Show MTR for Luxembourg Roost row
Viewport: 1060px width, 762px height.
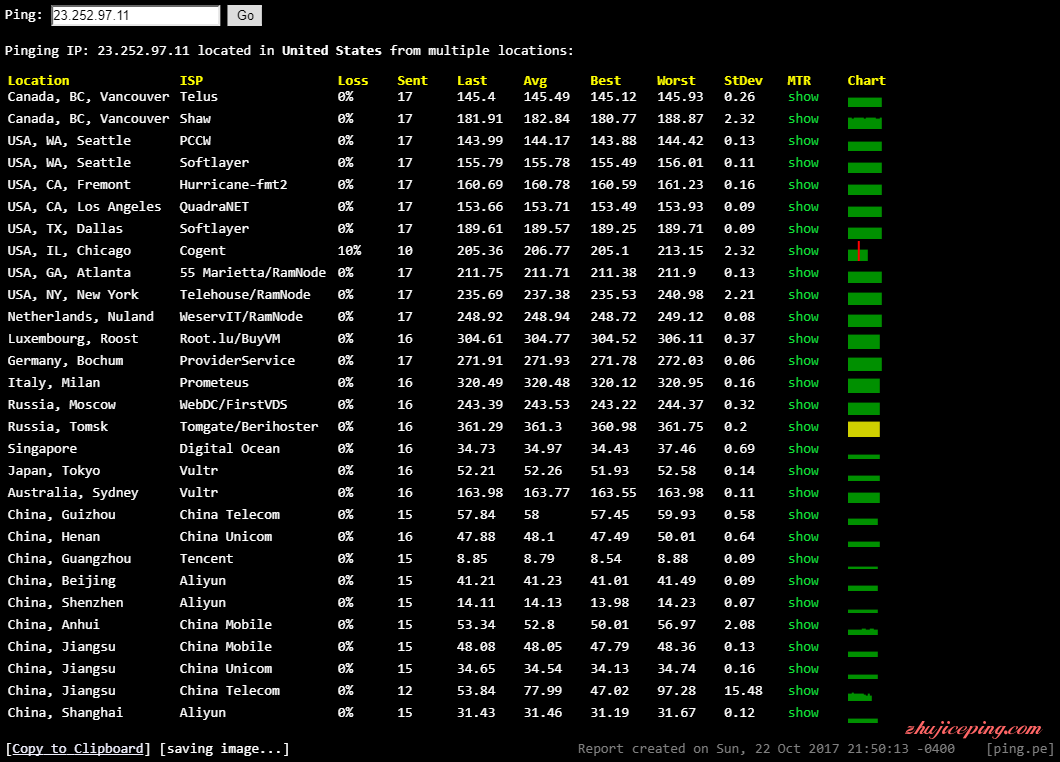coord(803,338)
